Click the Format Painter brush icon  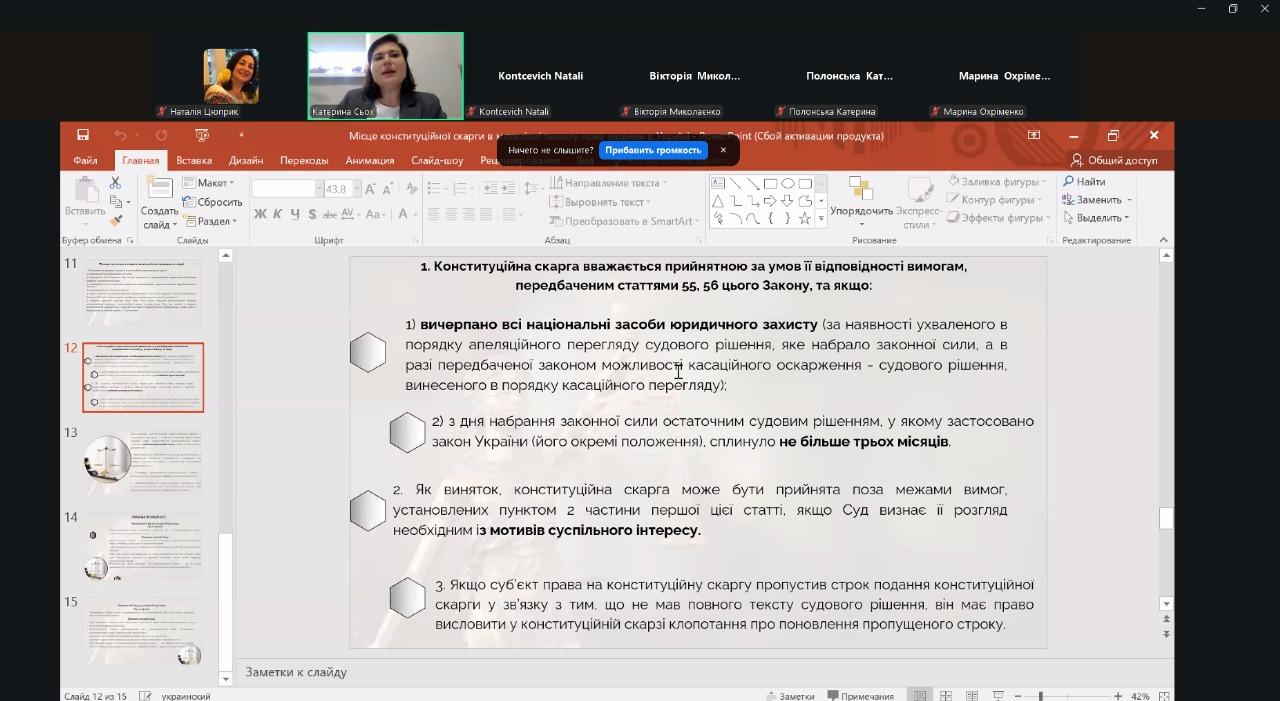click(x=115, y=220)
